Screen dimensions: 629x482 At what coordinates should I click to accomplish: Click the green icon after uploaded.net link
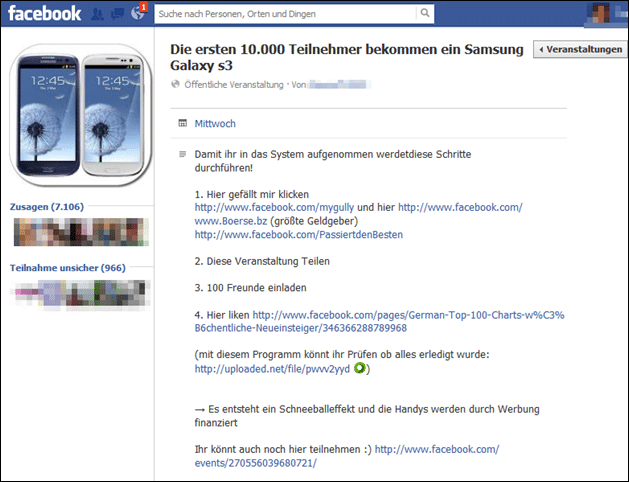359,368
